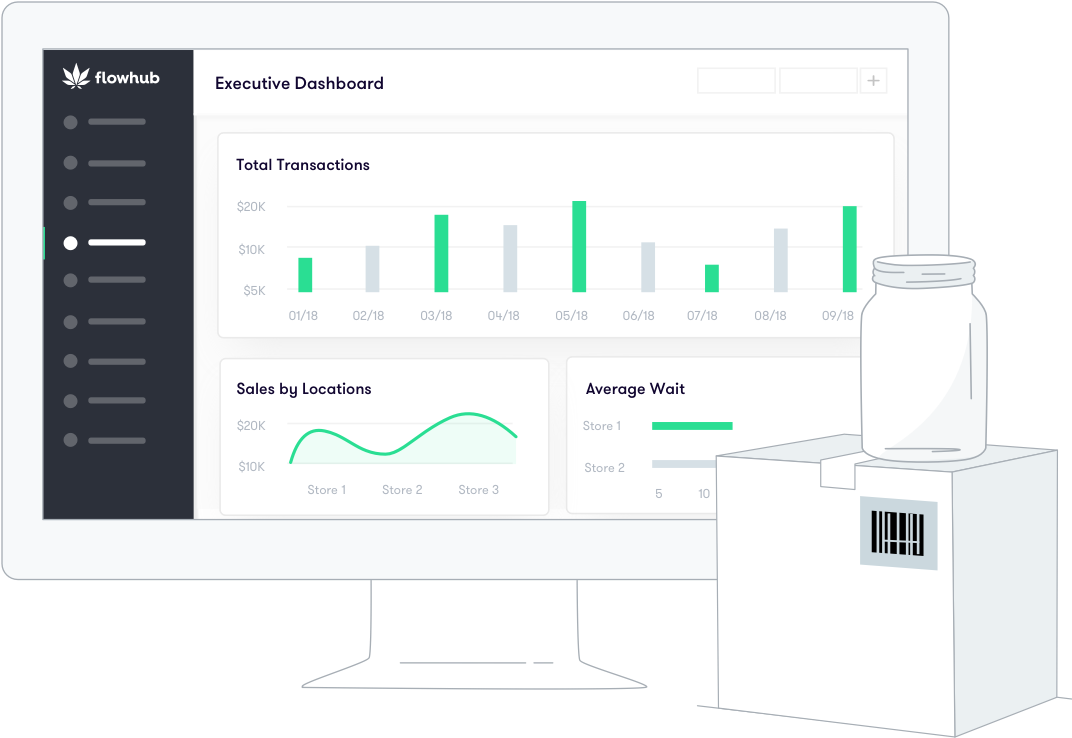The width and height of the screenshot is (1072, 738).
Task: Click the Total Transactions heading
Action: point(303,165)
